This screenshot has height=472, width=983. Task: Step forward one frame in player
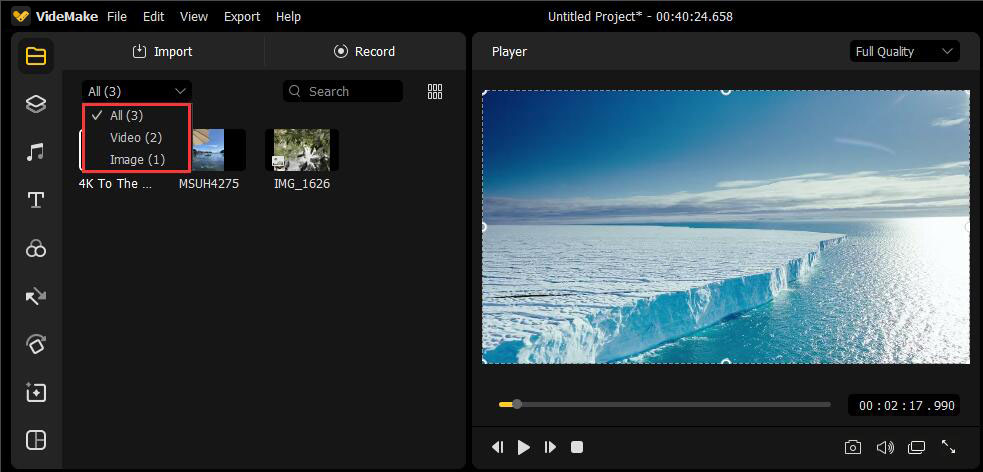click(550, 447)
